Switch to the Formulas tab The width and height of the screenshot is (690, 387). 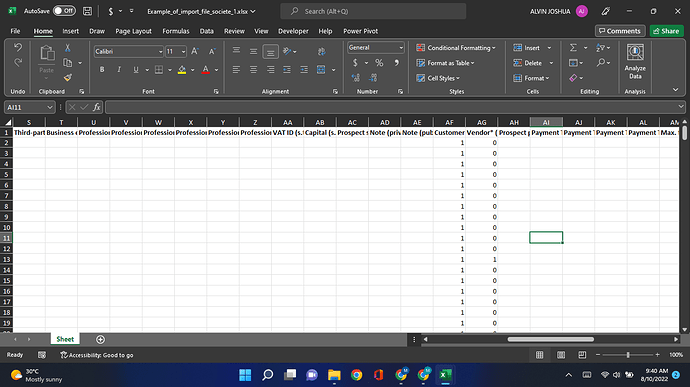click(x=176, y=31)
